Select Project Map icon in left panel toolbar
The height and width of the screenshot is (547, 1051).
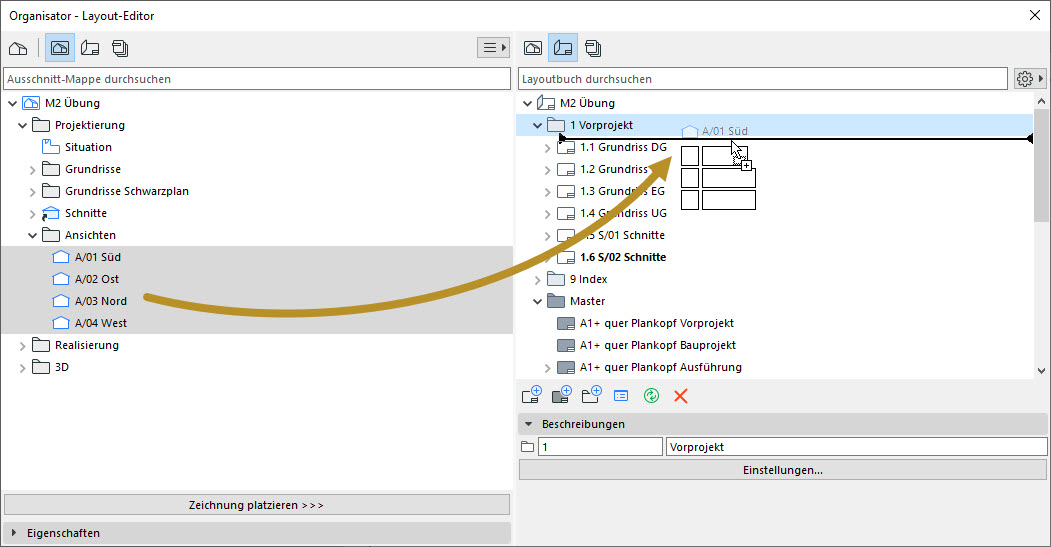click(x=18, y=48)
